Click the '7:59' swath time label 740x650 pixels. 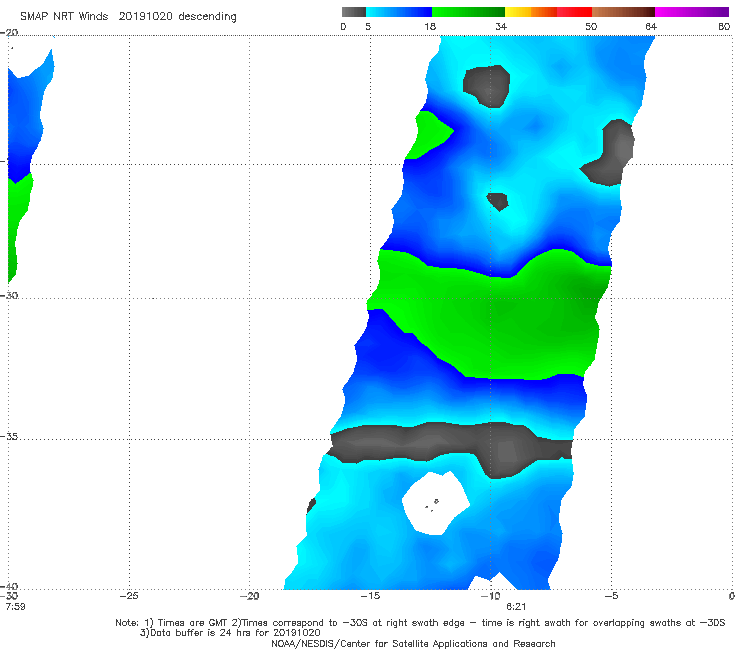(15, 607)
